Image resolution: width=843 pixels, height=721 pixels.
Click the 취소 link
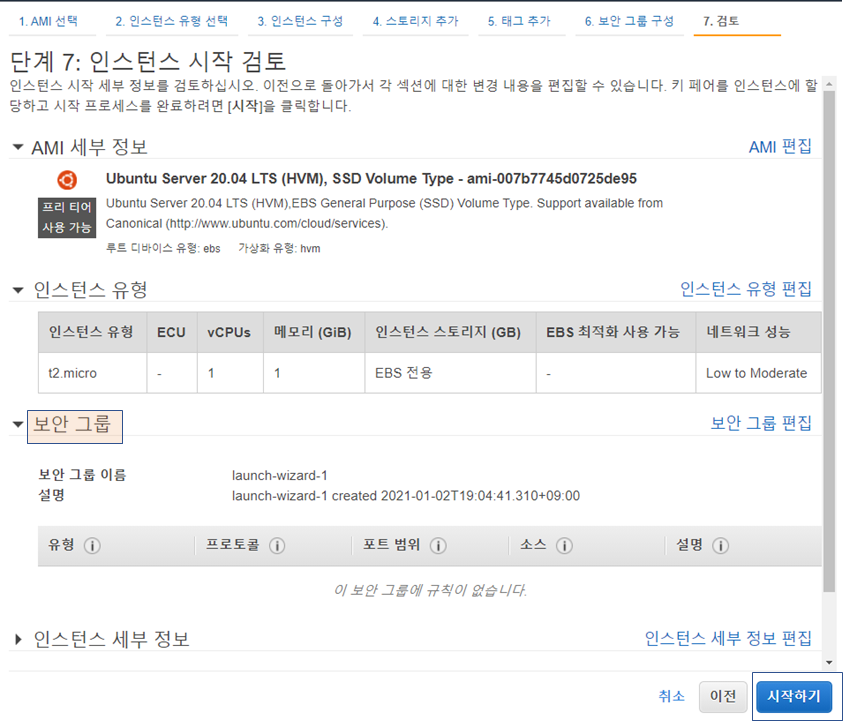click(671, 696)
